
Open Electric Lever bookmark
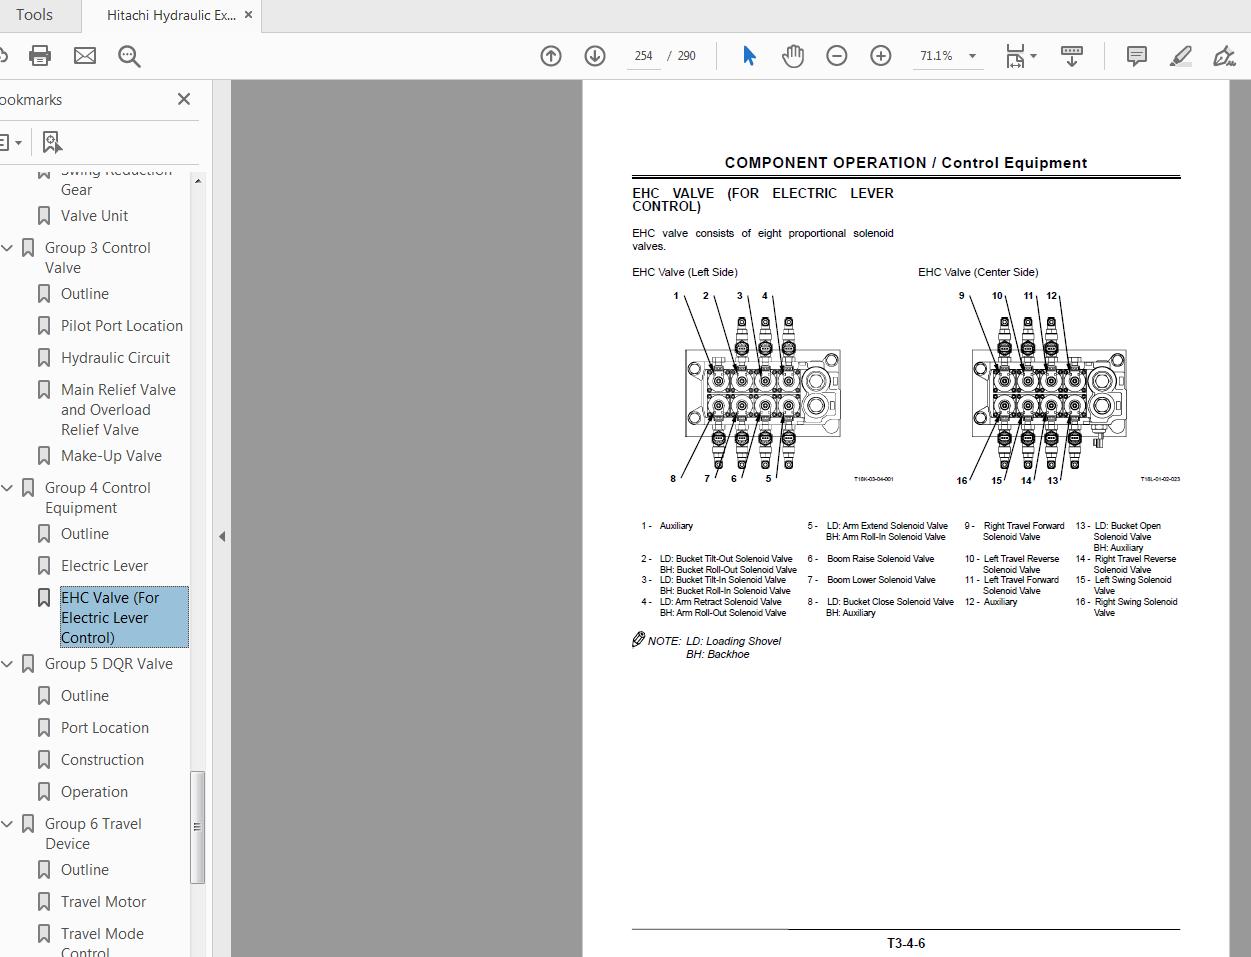[104, 566]
